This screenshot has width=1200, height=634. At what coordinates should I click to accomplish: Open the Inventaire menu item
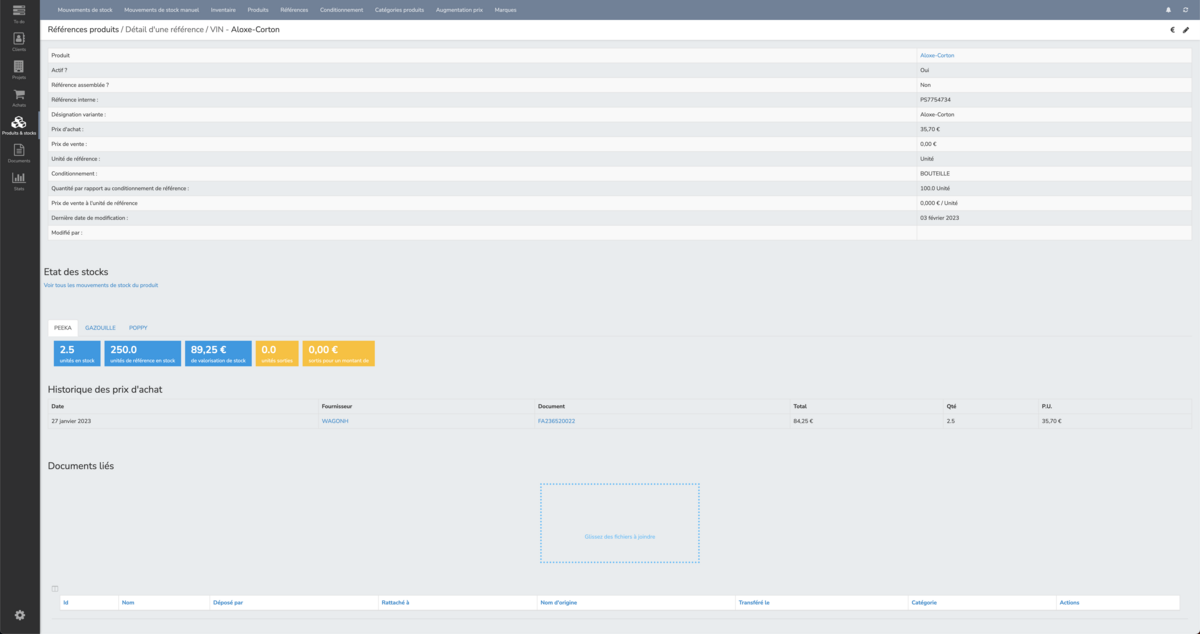pos(223,10)
